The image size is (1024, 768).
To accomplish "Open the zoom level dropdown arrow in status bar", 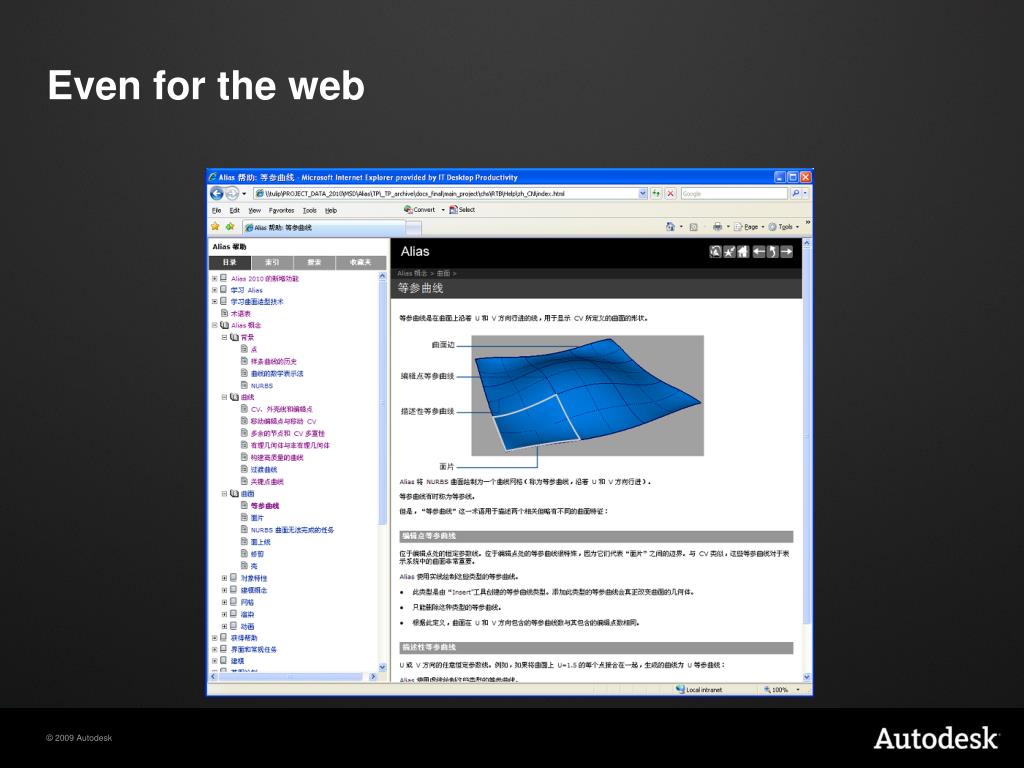I will click(798, 689).
